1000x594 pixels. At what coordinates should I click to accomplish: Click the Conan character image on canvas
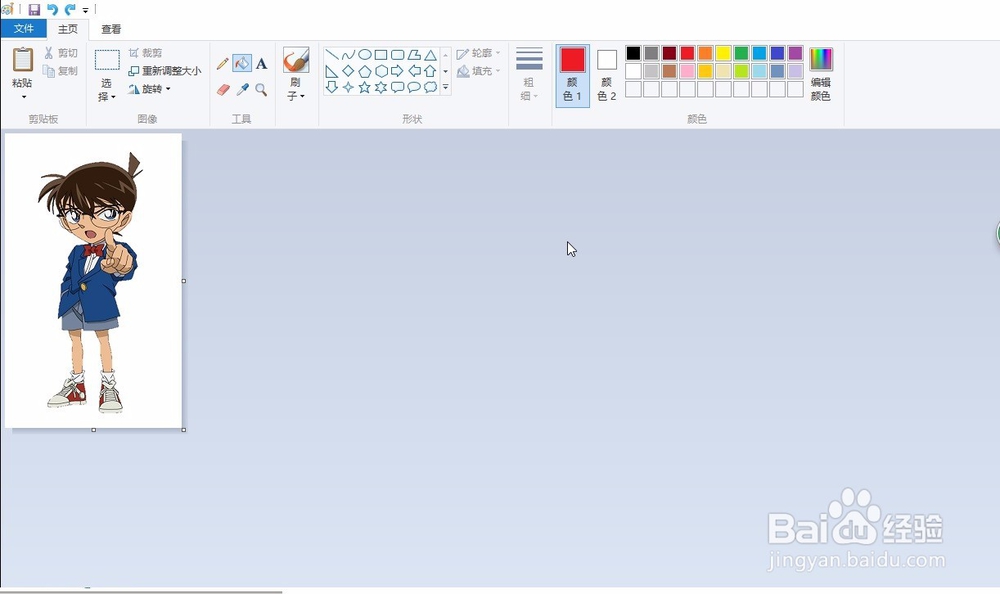click(x=90, y=283)
